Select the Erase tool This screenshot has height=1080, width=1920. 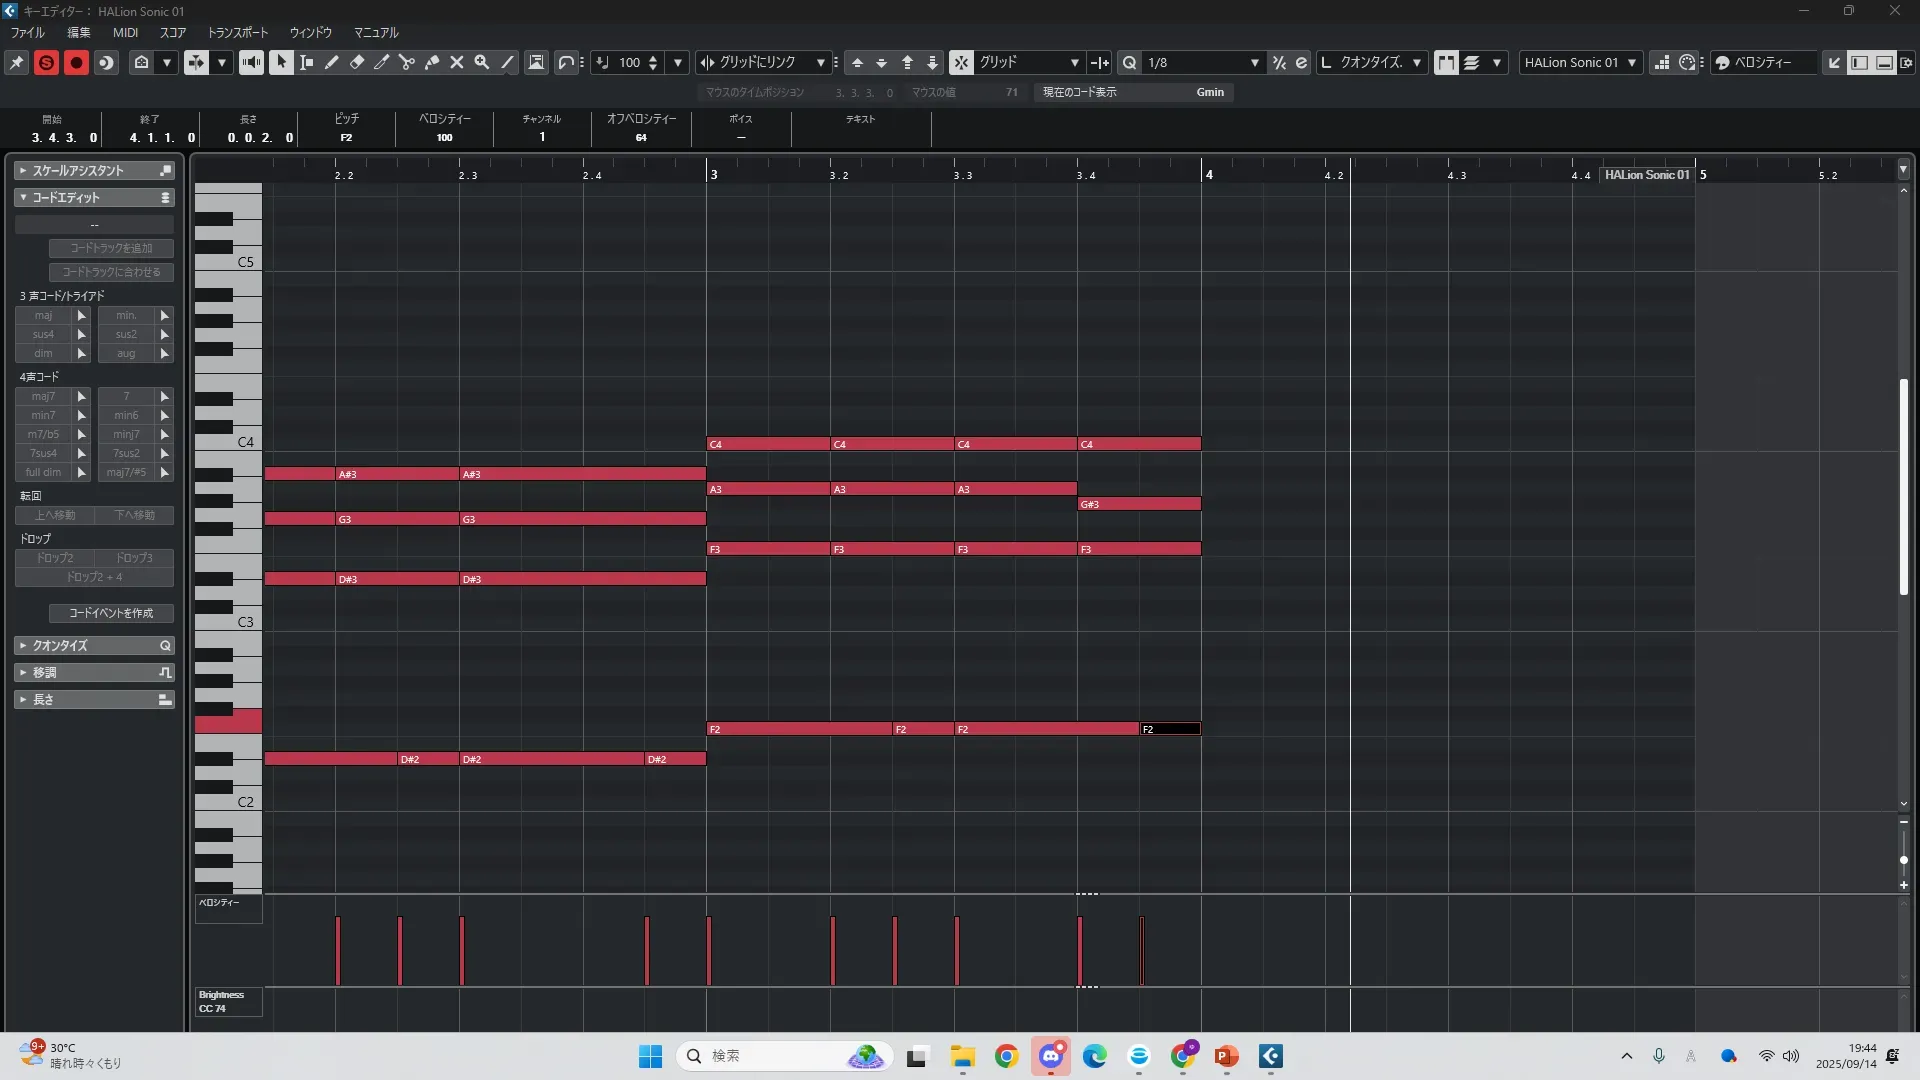[x=357, y=62]
